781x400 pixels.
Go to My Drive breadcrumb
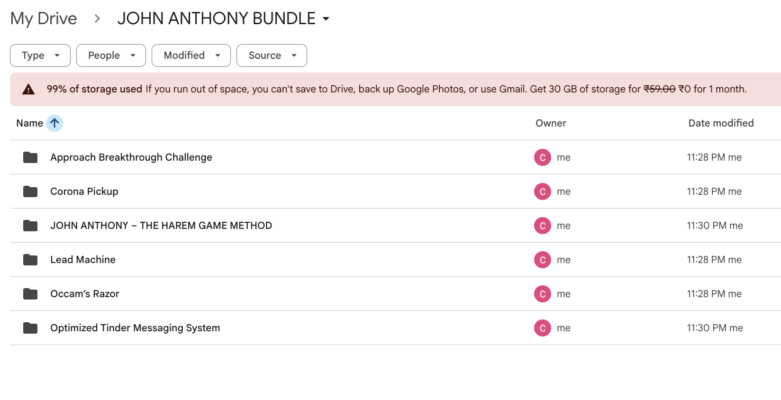click(x=43, y=19)
